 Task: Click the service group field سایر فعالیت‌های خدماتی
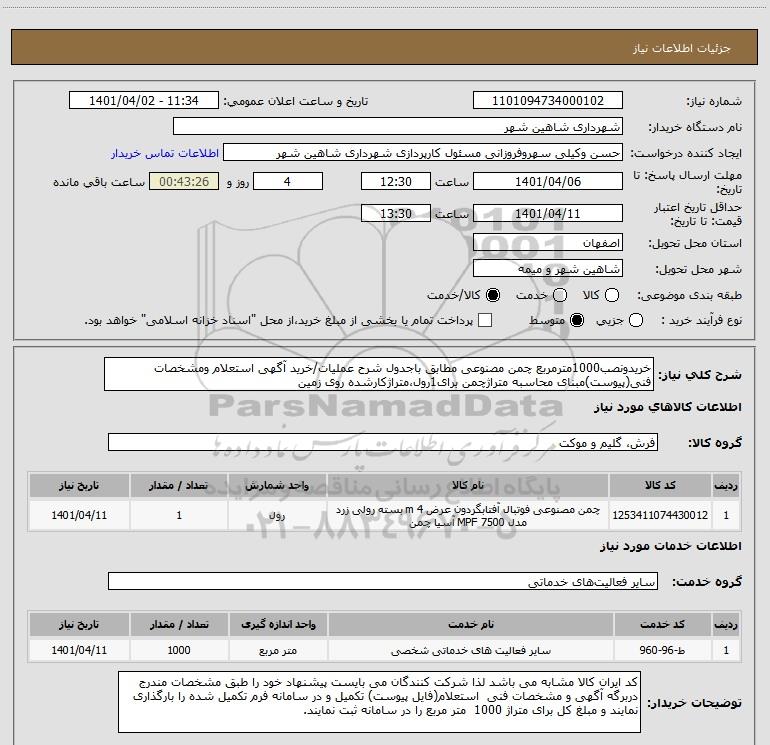point(383,581)
